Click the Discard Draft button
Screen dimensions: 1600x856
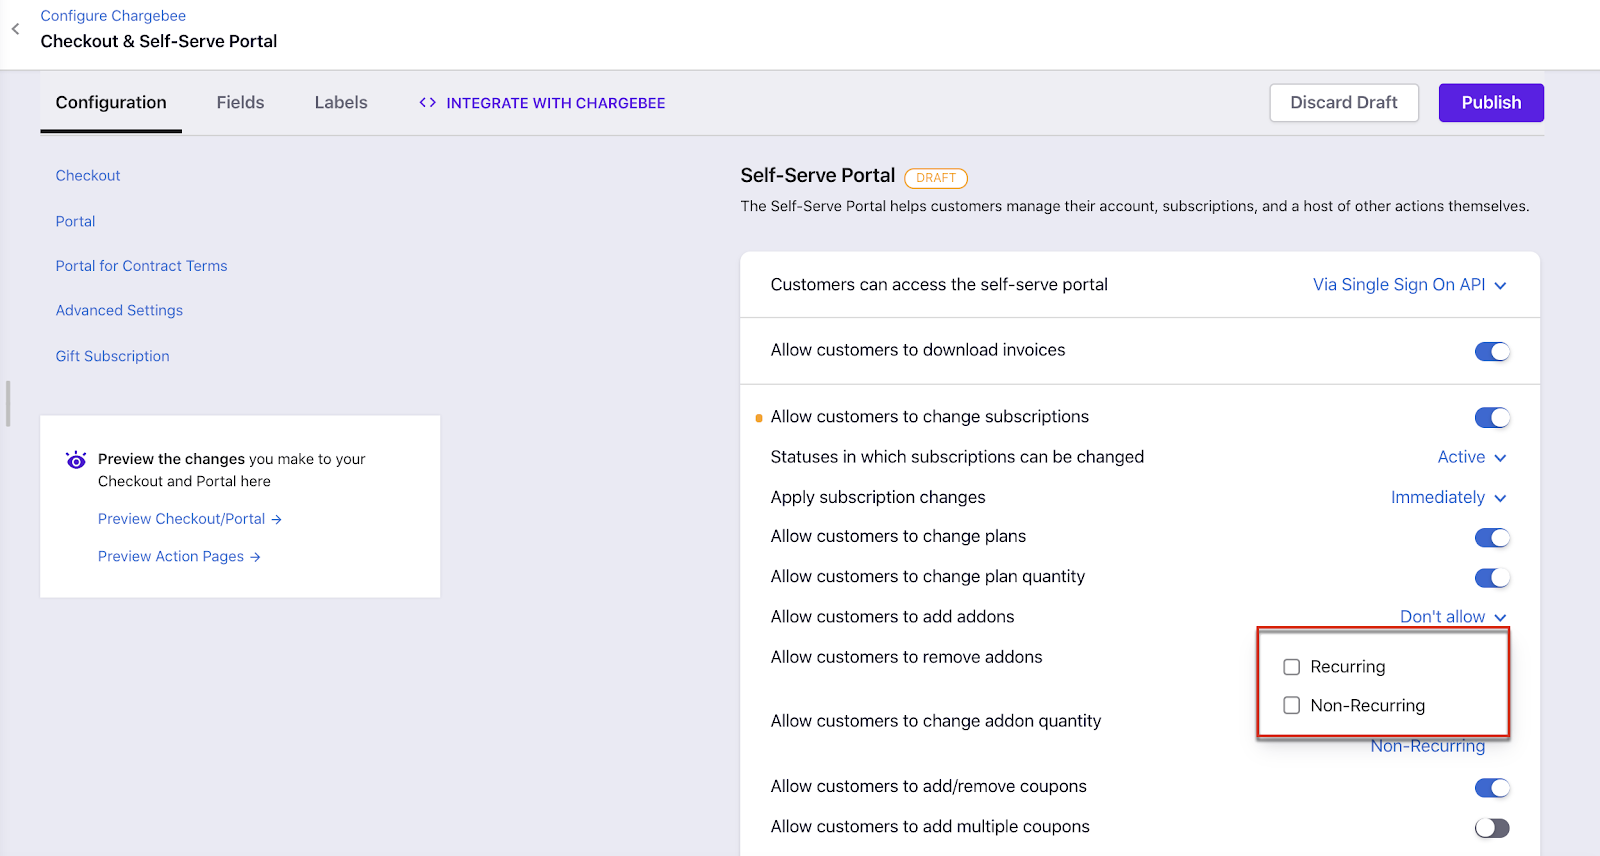coord(1343,103)
